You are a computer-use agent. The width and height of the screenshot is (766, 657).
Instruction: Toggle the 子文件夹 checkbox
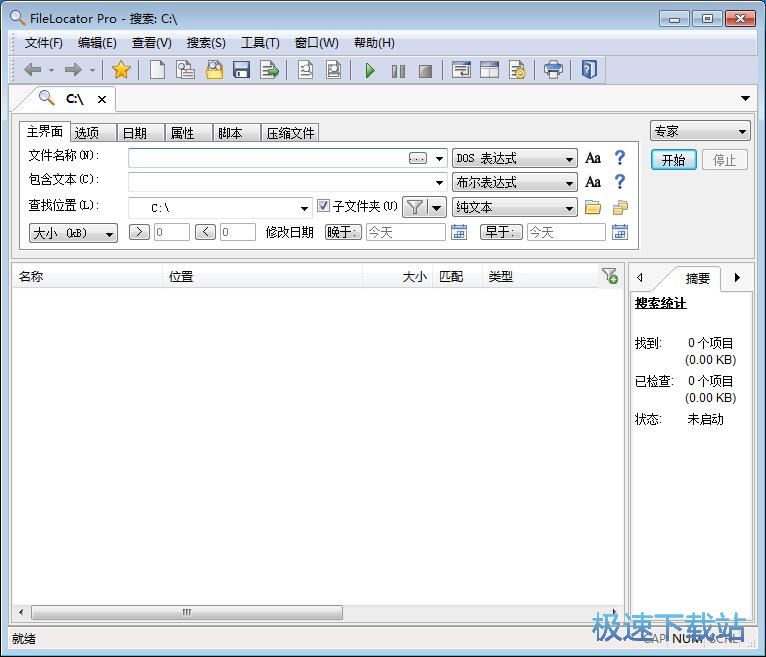click(x=324, y=206)
